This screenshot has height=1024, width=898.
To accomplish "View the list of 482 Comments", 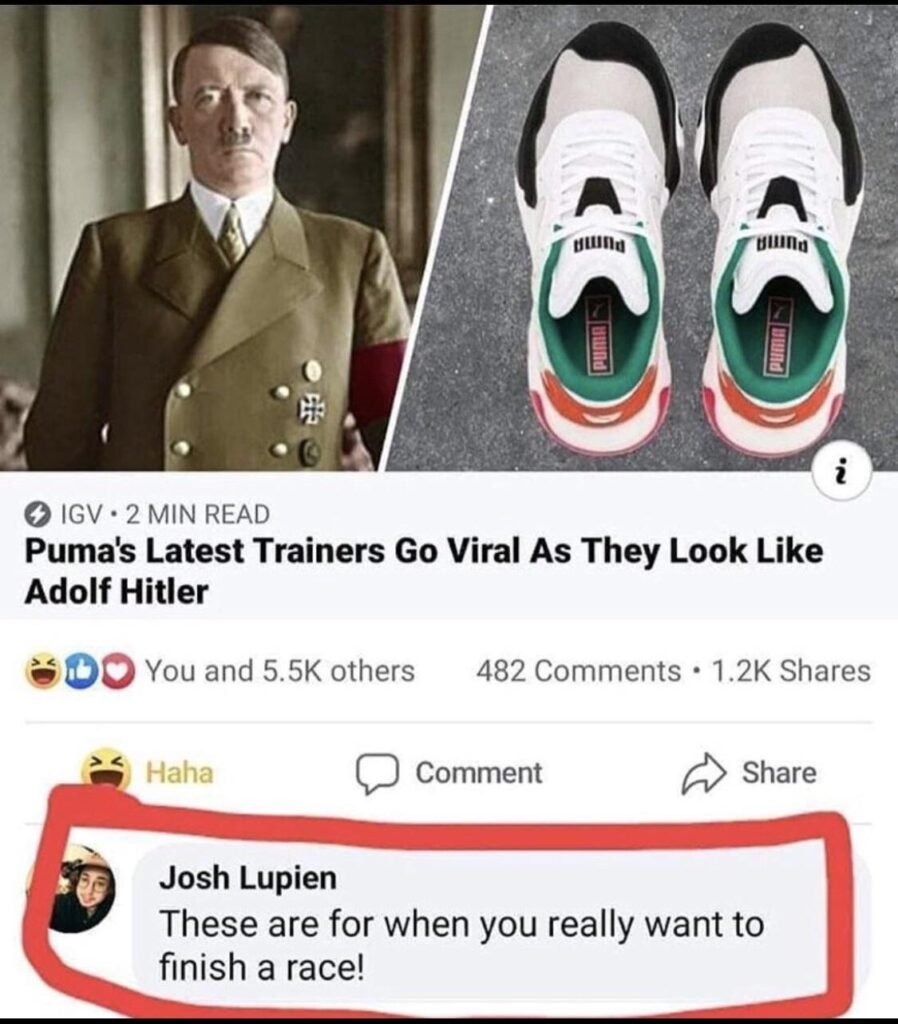I will point(579,671).
